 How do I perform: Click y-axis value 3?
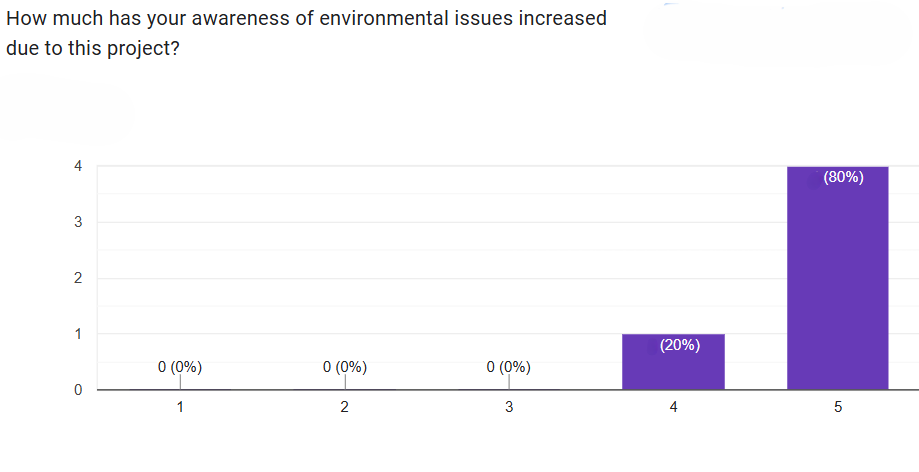click(78, 222)
